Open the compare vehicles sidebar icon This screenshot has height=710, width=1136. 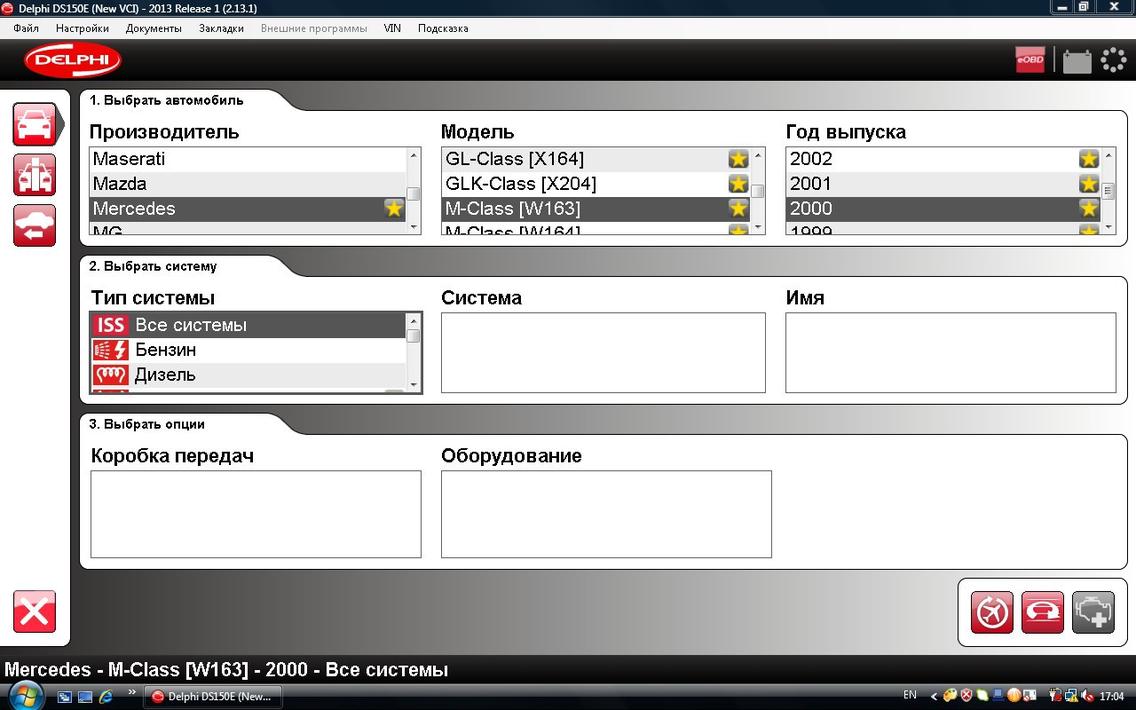click(x=34, y=175)
